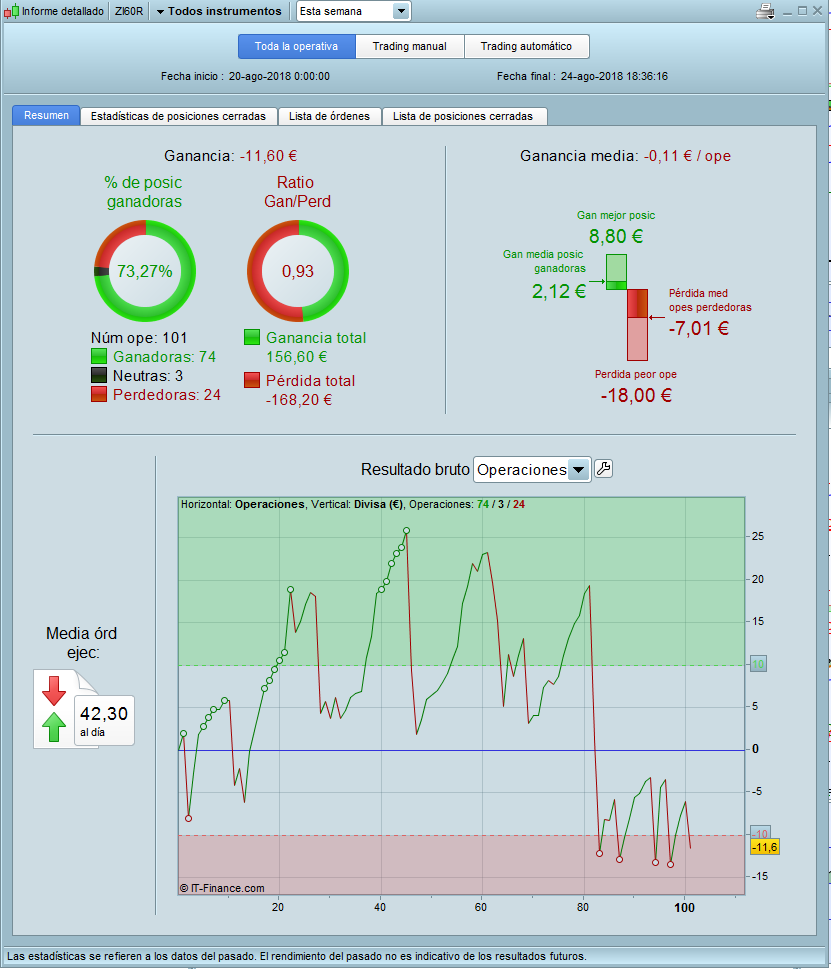Click the Fecha final date text
The width and height of the screenshot is (831, 969).
point(583,76)
